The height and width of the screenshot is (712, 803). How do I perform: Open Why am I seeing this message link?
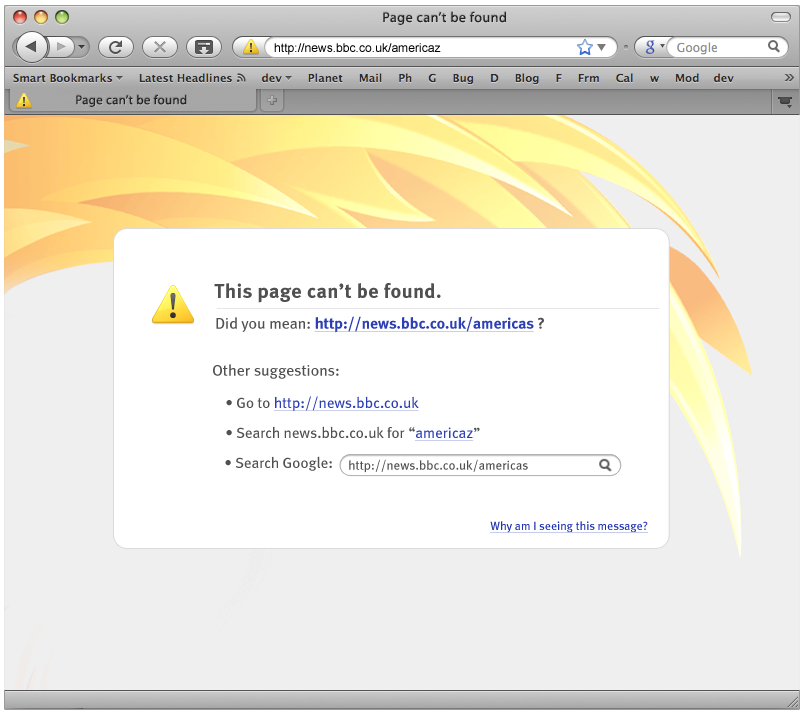point(568,526)
